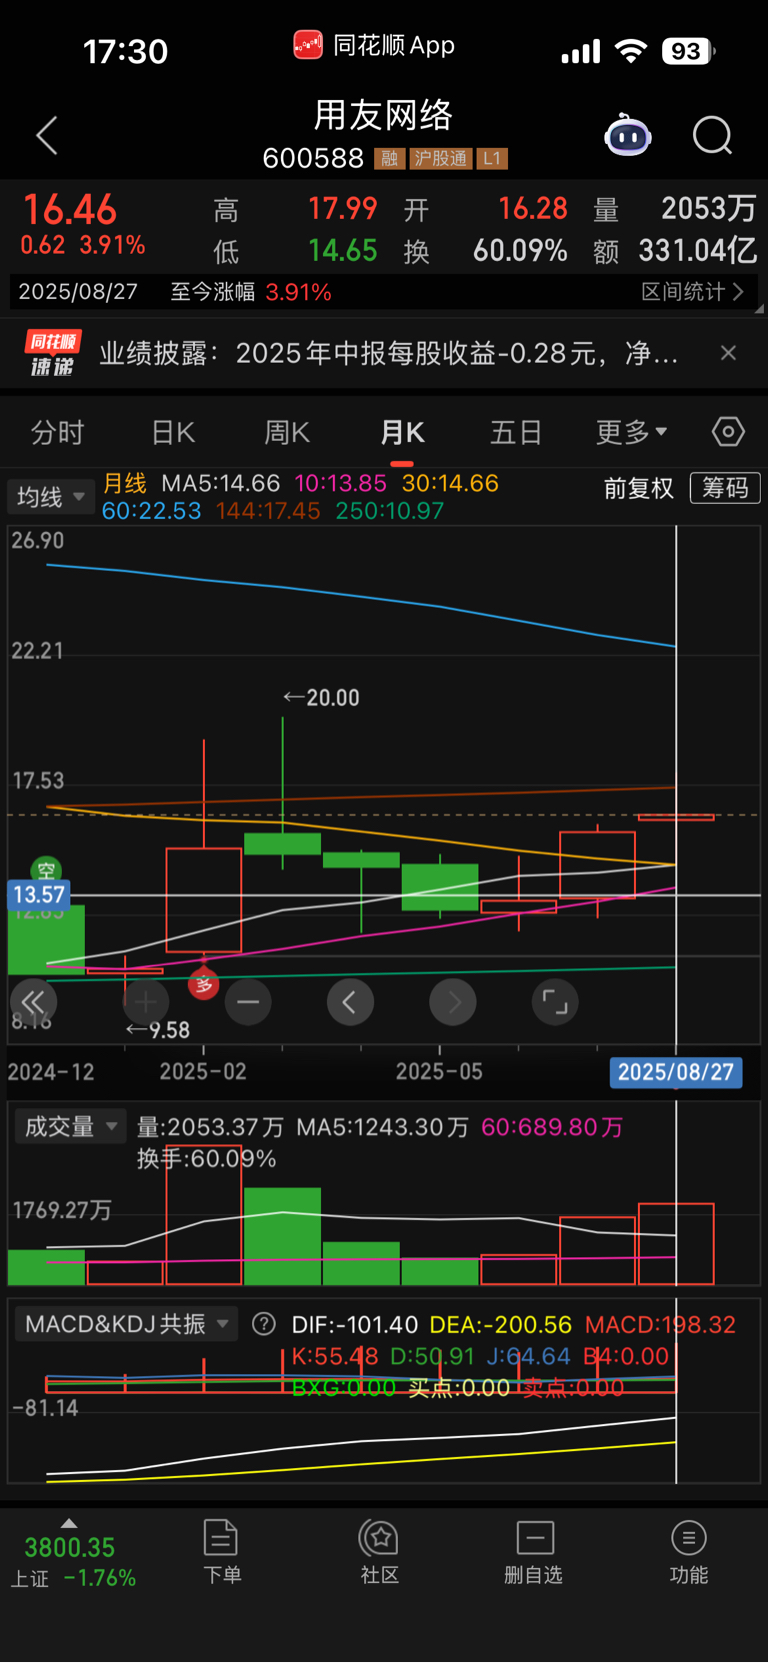Screen dimensions: 768x1663
Task: Tap the tall February 2025 volume bar
Action: point(204,1215)
